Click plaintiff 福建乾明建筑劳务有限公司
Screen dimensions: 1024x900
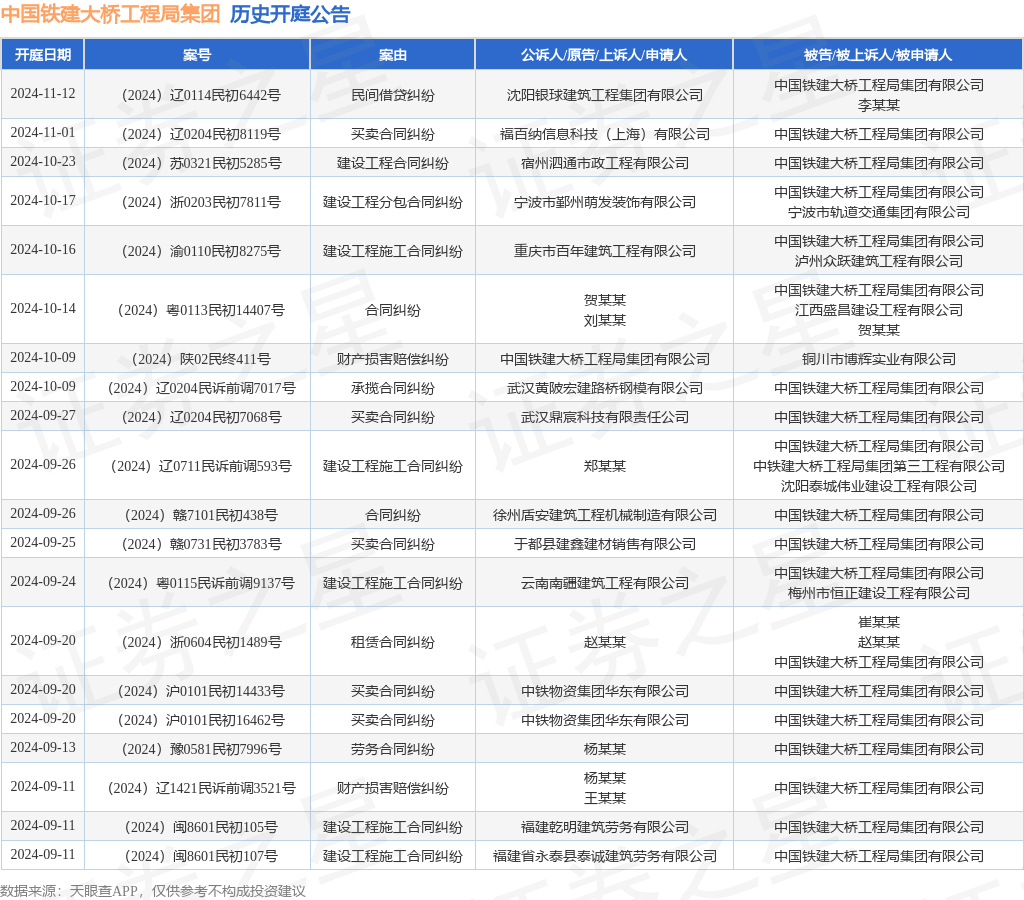[605, 828]
